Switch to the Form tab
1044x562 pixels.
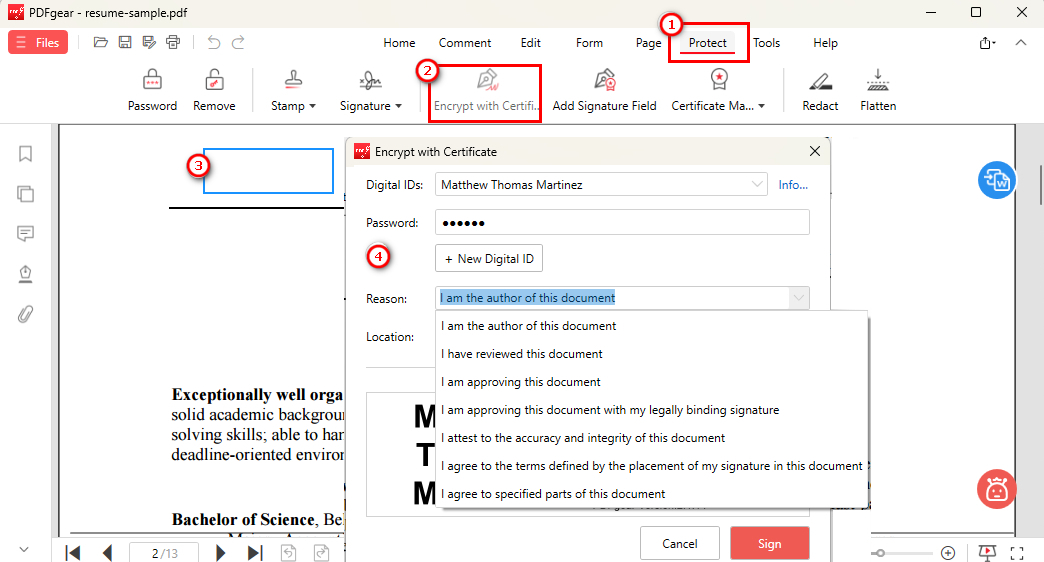(x=589, y=43)
